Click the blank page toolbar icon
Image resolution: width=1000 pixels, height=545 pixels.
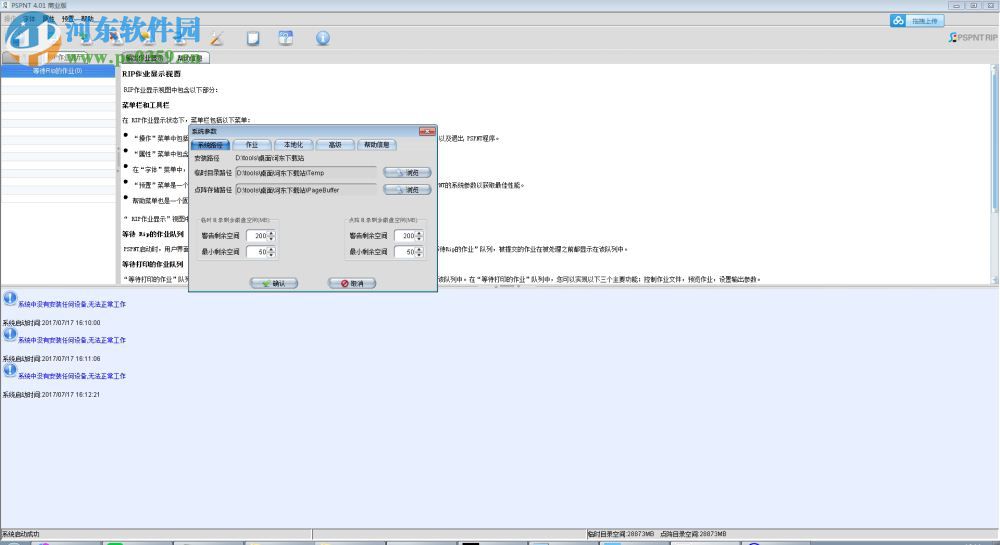tap(253, 38)
